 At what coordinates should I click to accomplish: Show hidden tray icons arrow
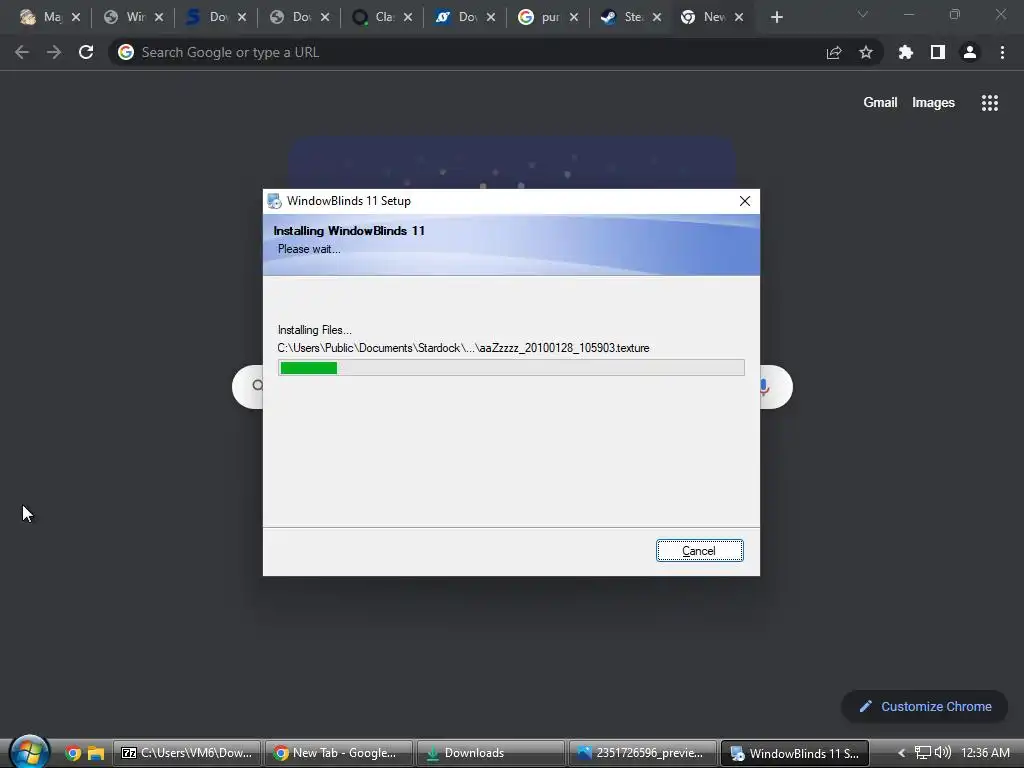[901, 753]
